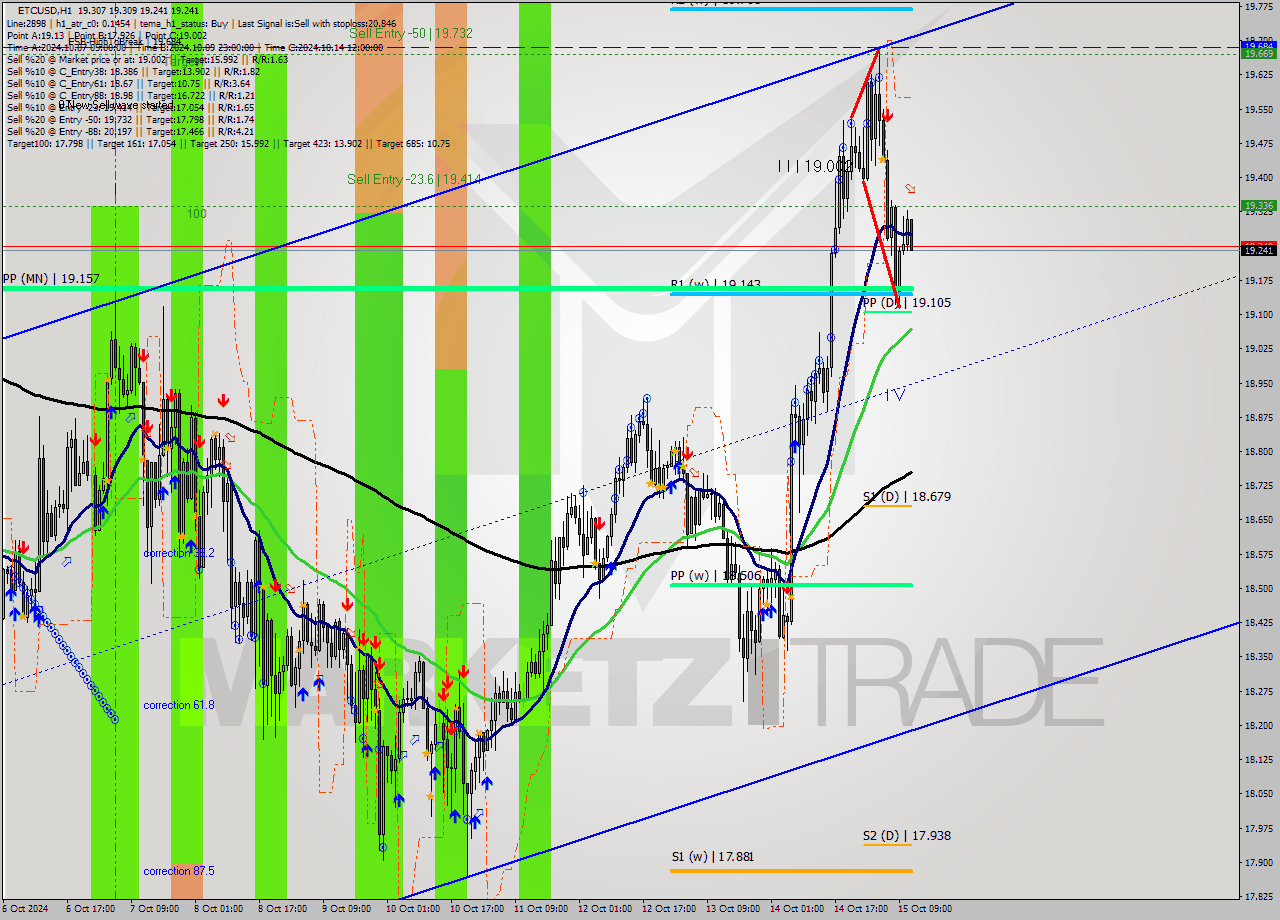Click the '6 Oct 2024' date label
1280x920 pixels.
[x=25, y=909]
